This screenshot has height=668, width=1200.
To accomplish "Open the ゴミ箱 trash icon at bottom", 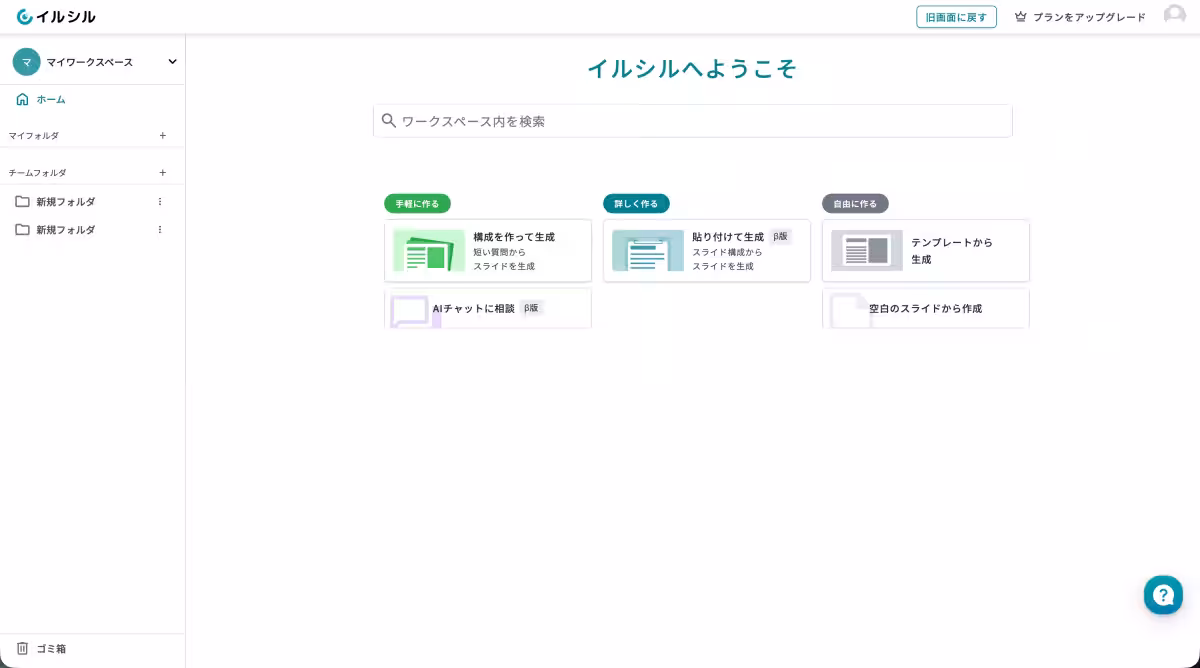I will 22,648.
